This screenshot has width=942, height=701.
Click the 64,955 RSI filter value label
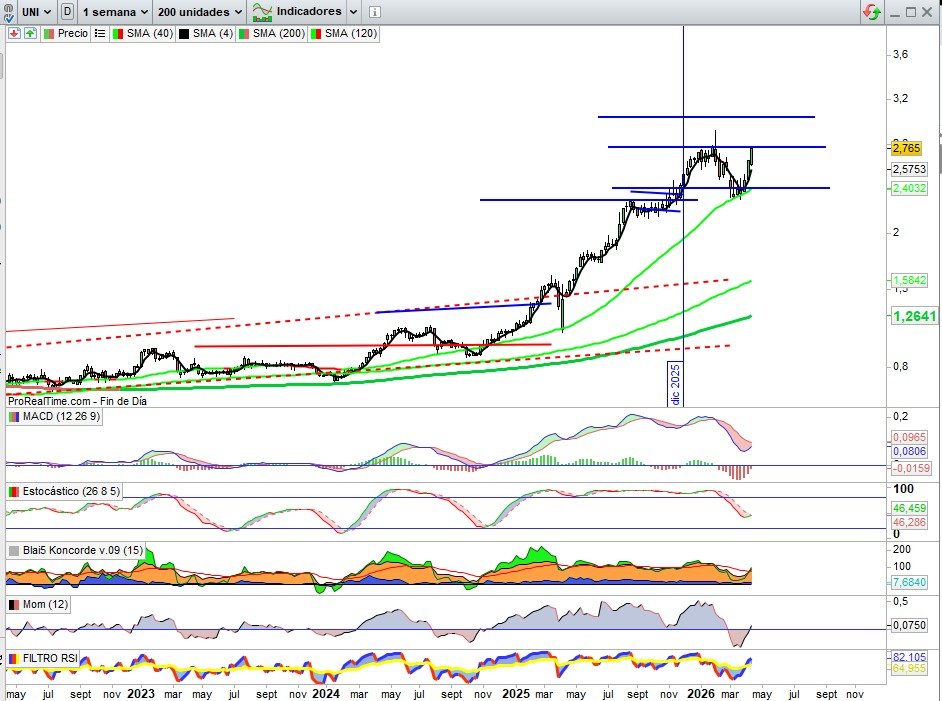909,669
